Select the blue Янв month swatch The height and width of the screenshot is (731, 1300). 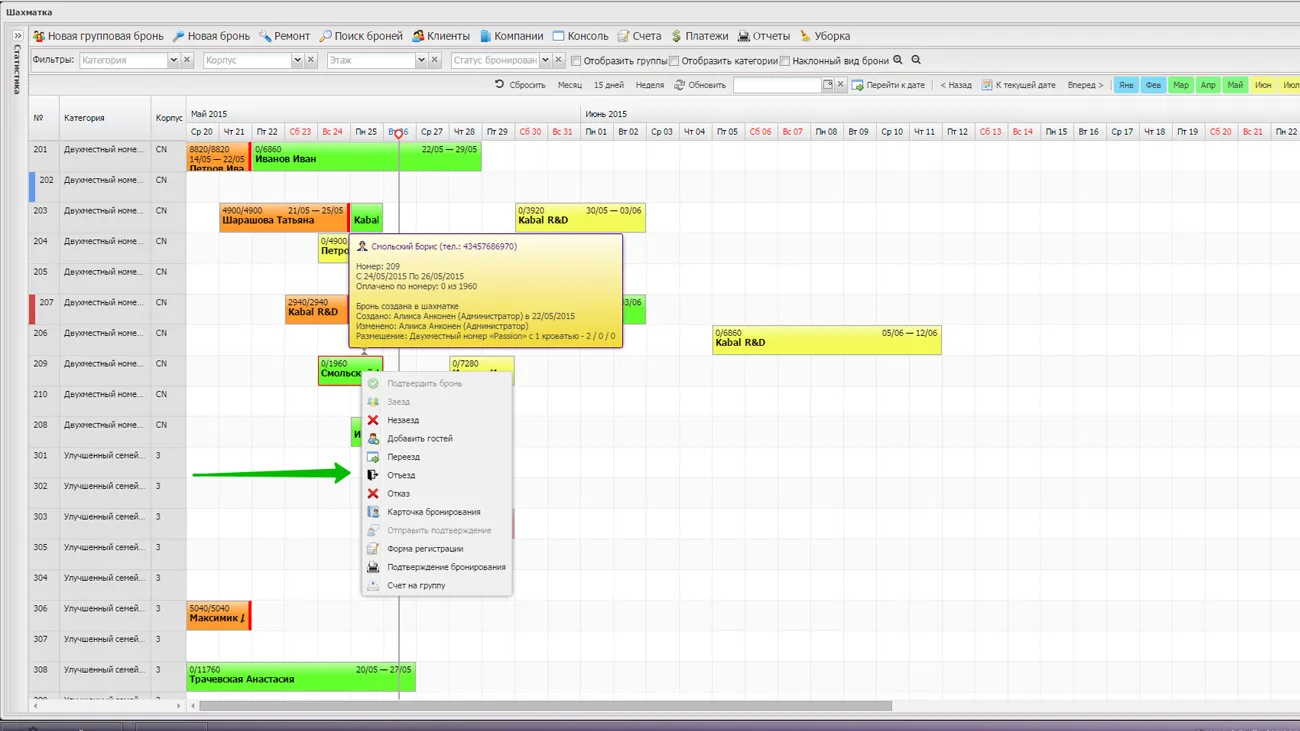click(1126, 85)
